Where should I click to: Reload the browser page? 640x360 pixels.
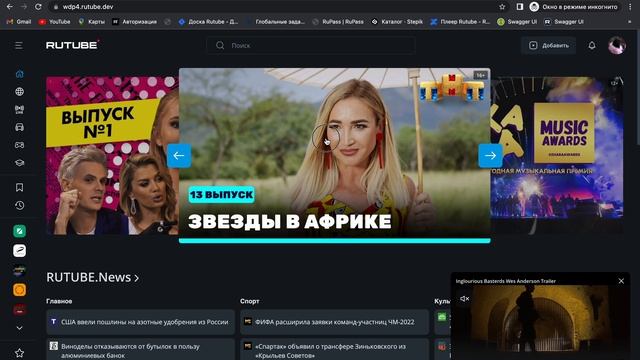point(38,7)
